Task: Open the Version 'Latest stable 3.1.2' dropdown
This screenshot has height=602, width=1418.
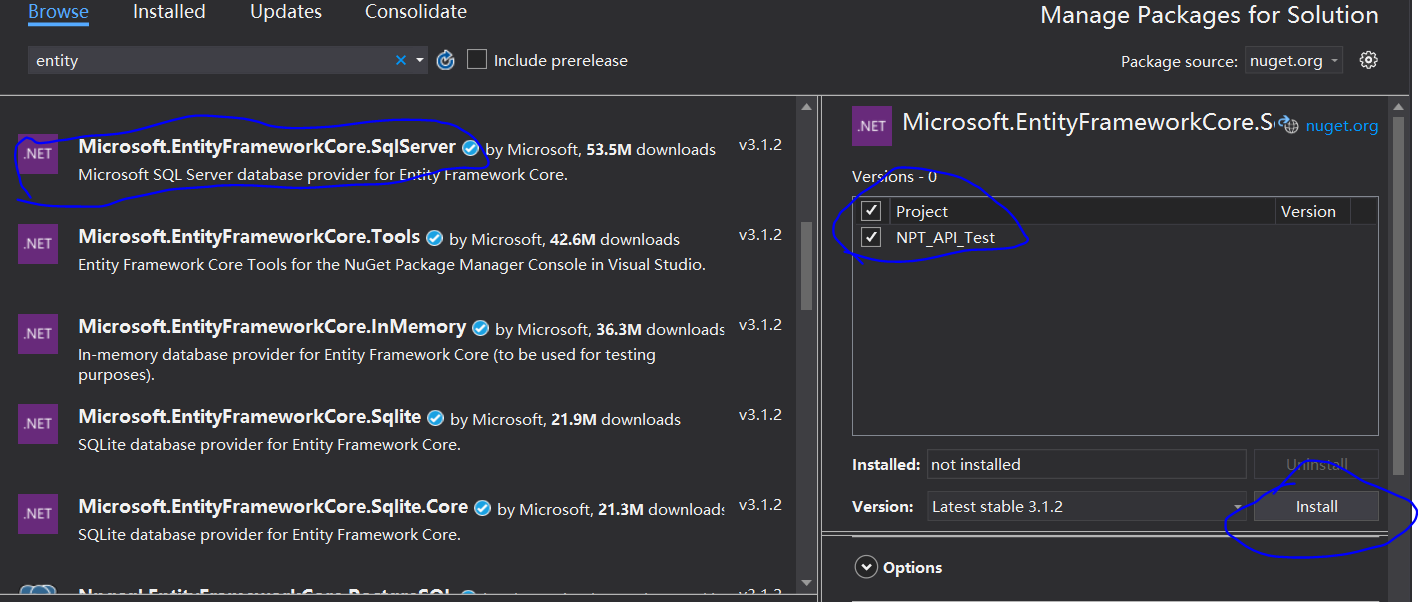Action: 1086,506
